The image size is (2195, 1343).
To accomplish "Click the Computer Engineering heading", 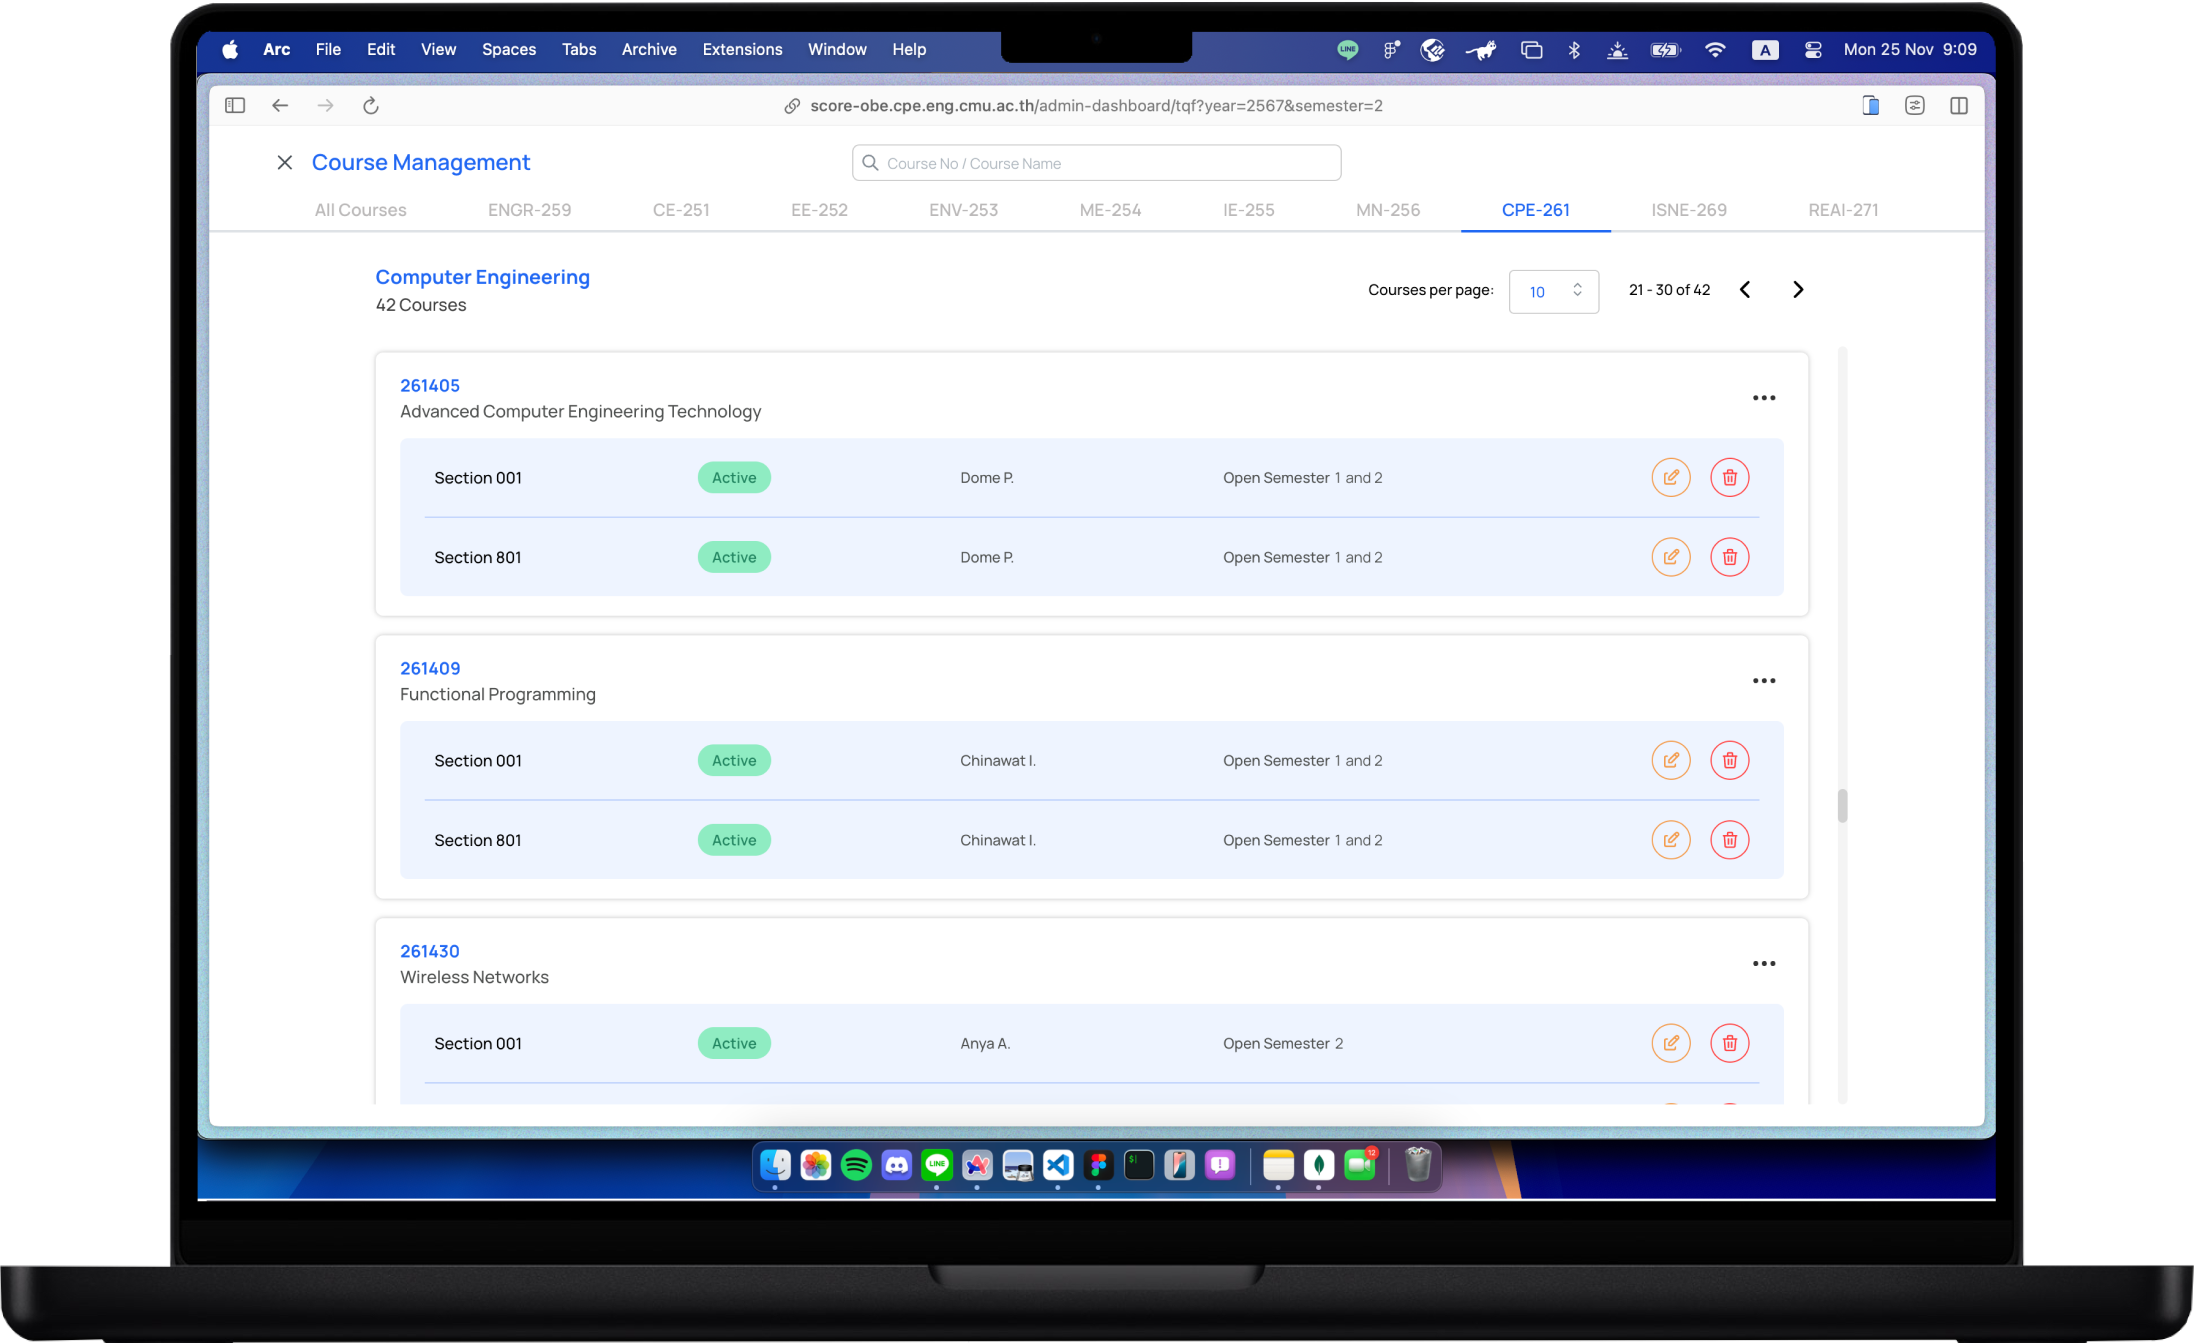I will coord(482,277).
